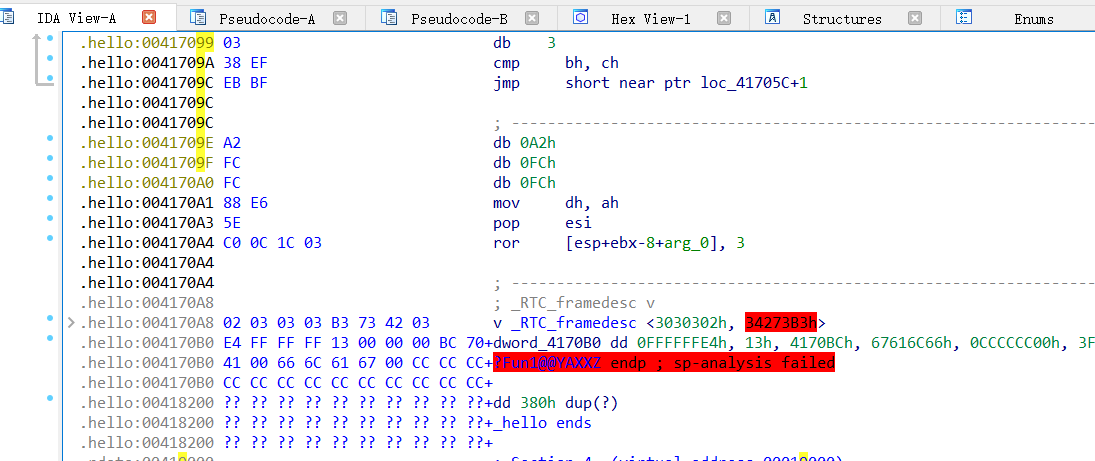Expand the collapsed _RTC_framedesc line arrow

click(71, 323)
